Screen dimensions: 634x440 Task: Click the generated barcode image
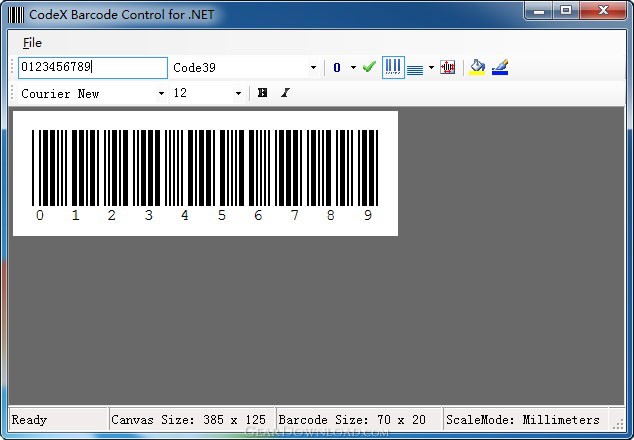(x=205, y=174)
